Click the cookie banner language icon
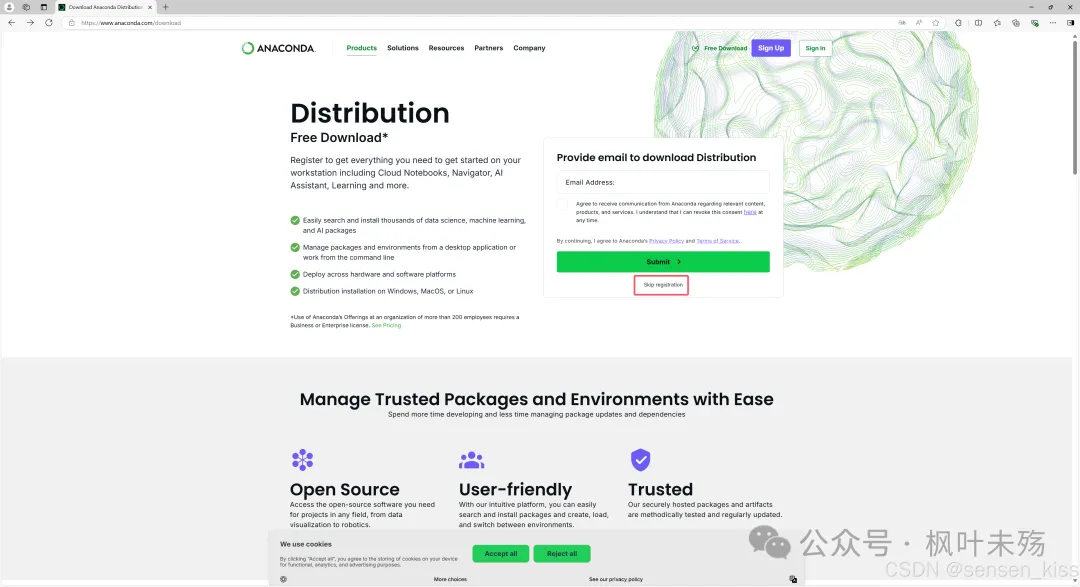The width and height of the screenshot is (1080, 587). [793, 579]
